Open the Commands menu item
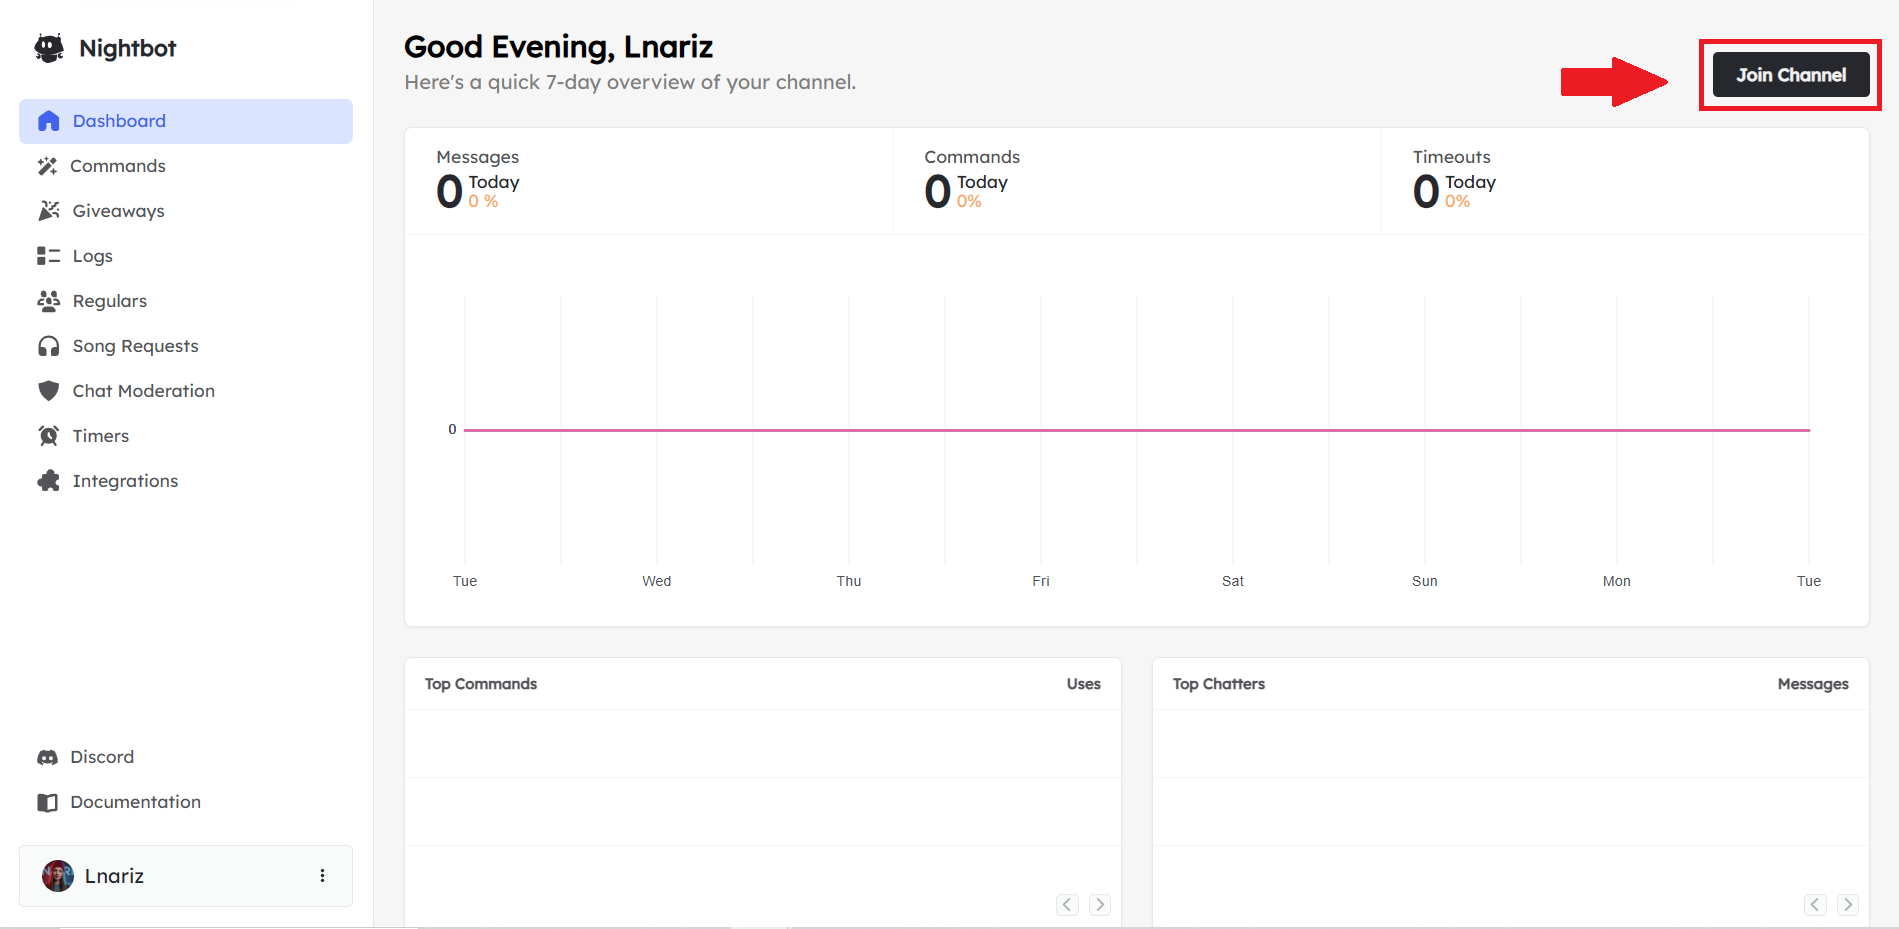The height and width of the screenshot is (929, 1899). click(x=186, y=166)
